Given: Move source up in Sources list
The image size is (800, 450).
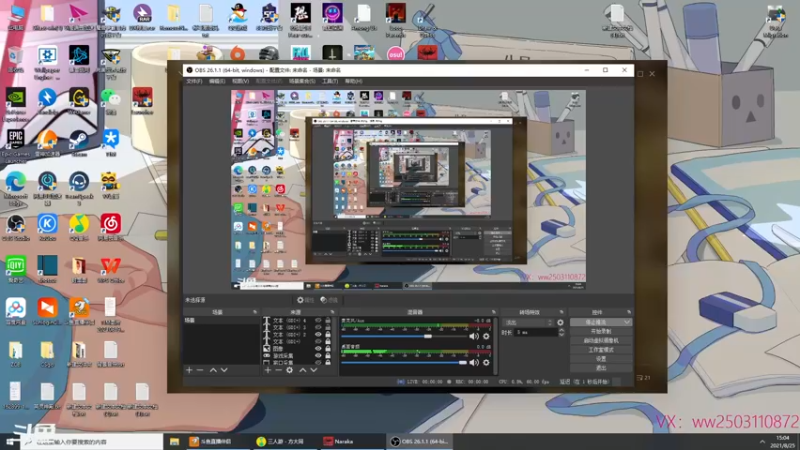Looking at the screenshot, I should 303,370.
